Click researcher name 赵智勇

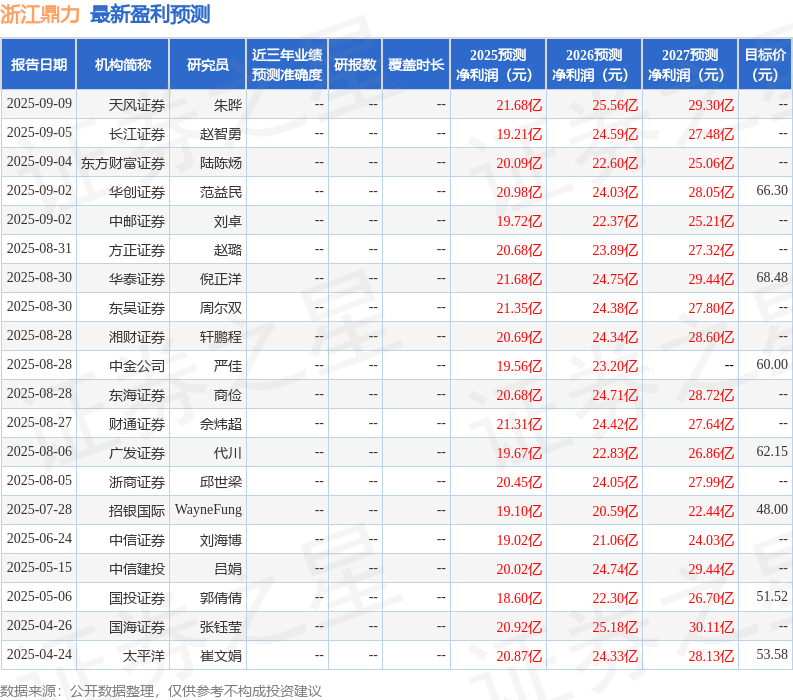pyautogui.click(x=221, y=134)
